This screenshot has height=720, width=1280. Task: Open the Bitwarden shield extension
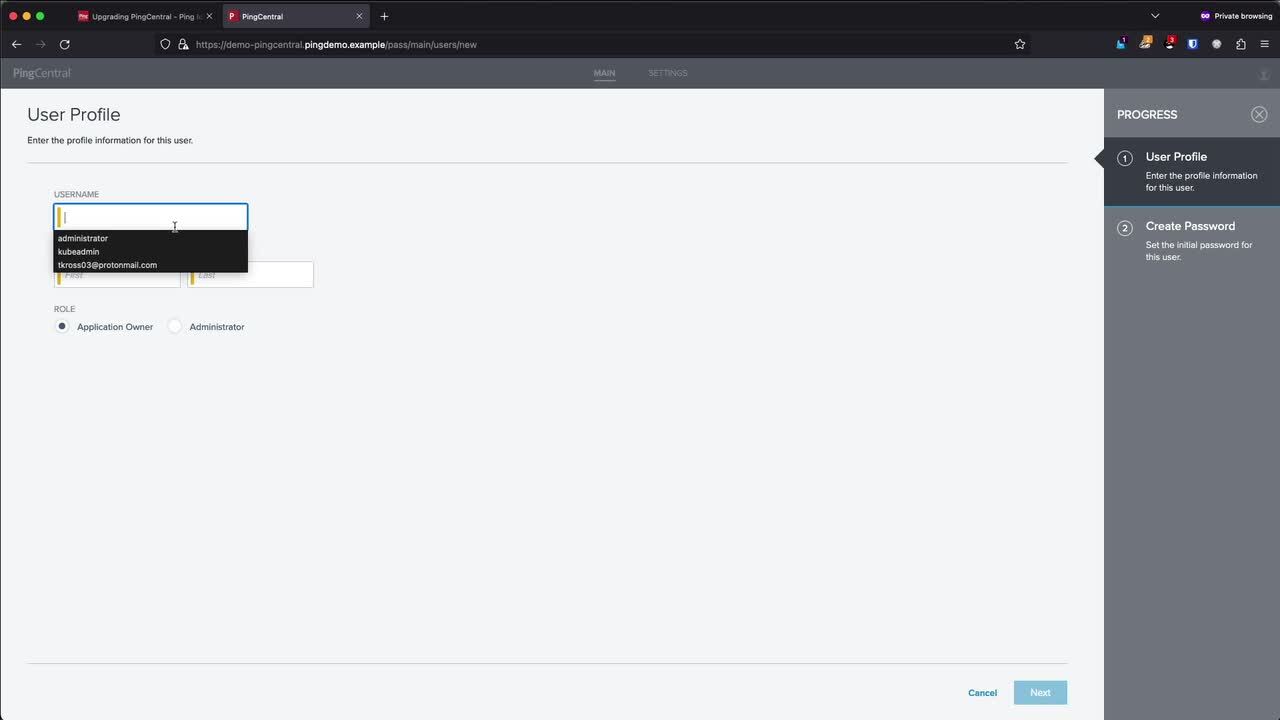1193,44
